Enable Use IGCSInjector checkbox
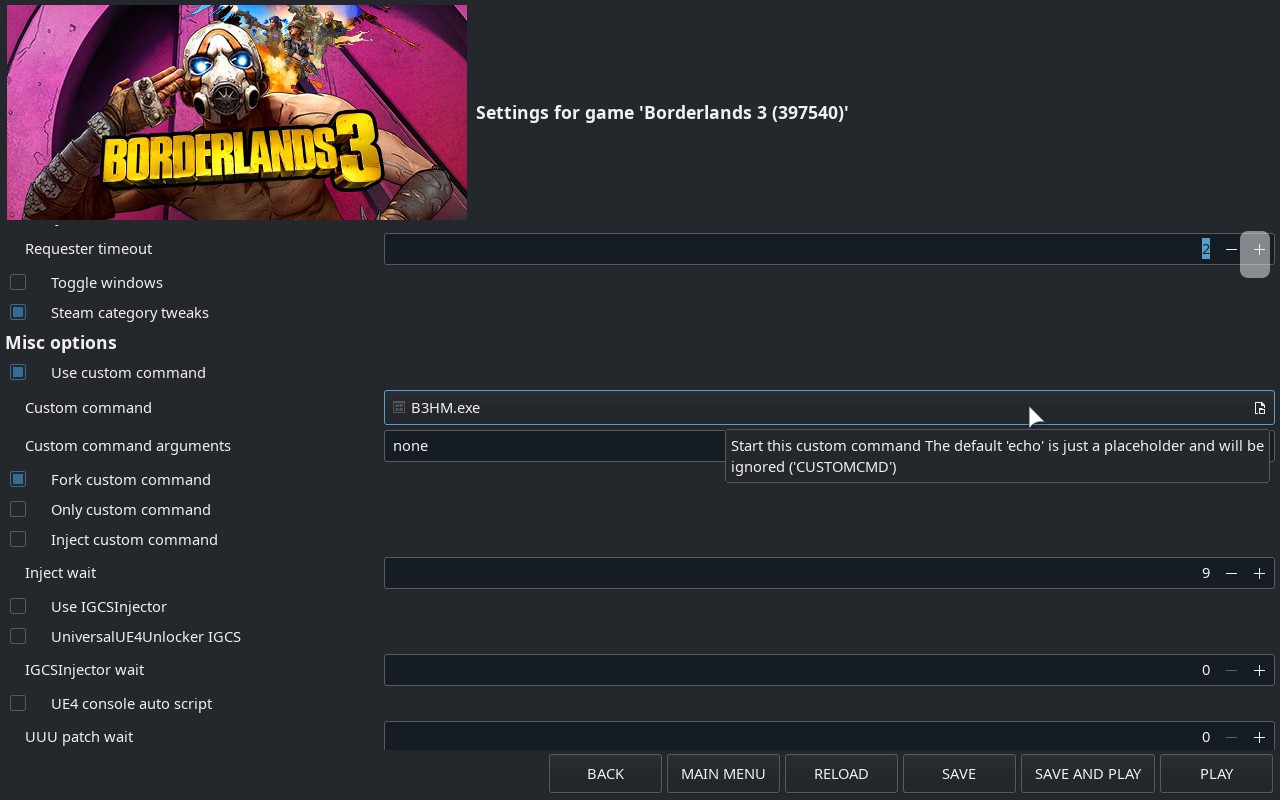The image size is (1280, 800). pos(18,606)
